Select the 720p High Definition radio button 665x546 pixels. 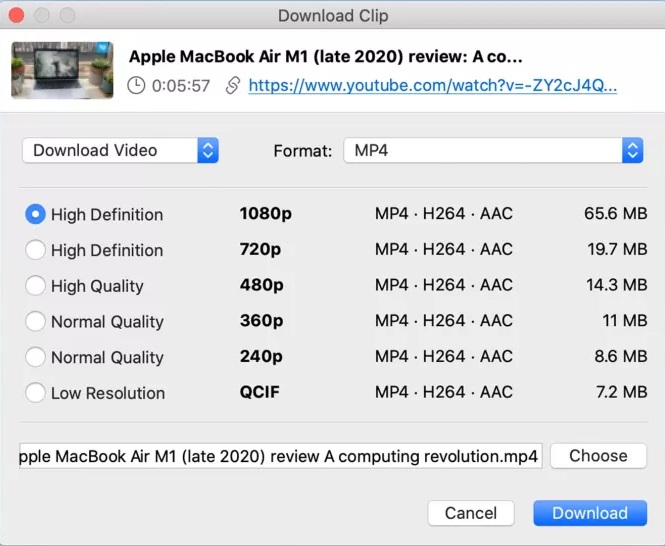(x=35, y=250)
